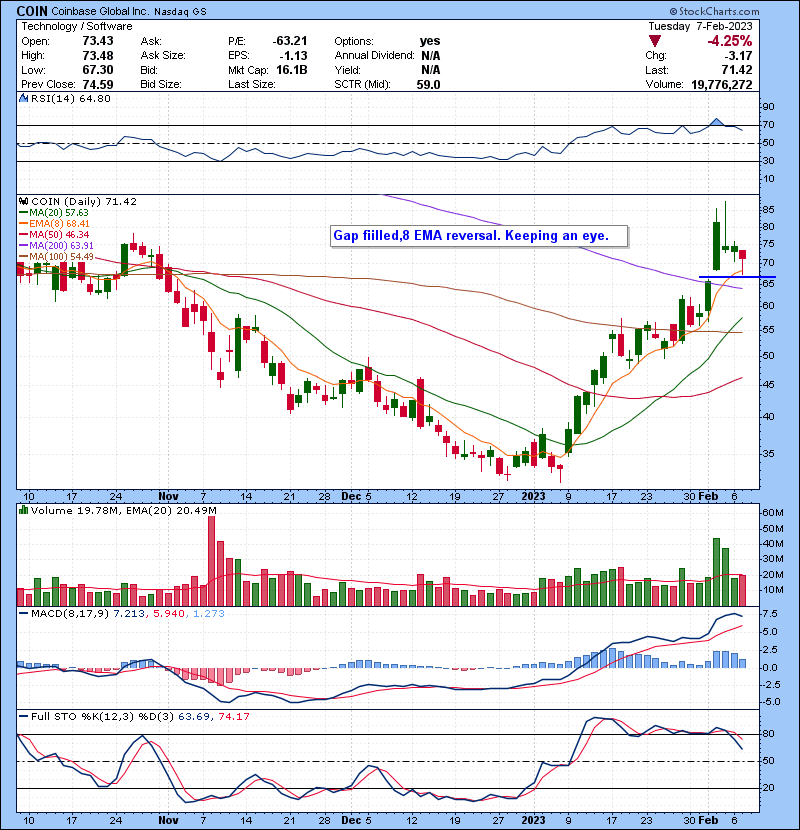Viewport: 800px width, 830px height.
Task: Click the -4.25% percent change figure
Action: tap(730, 41)
